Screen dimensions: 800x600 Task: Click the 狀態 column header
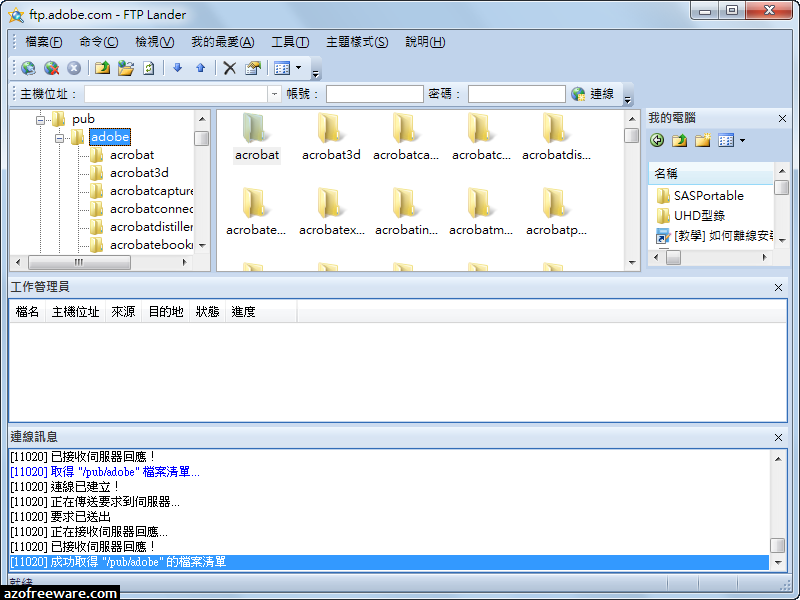(207, 312)
